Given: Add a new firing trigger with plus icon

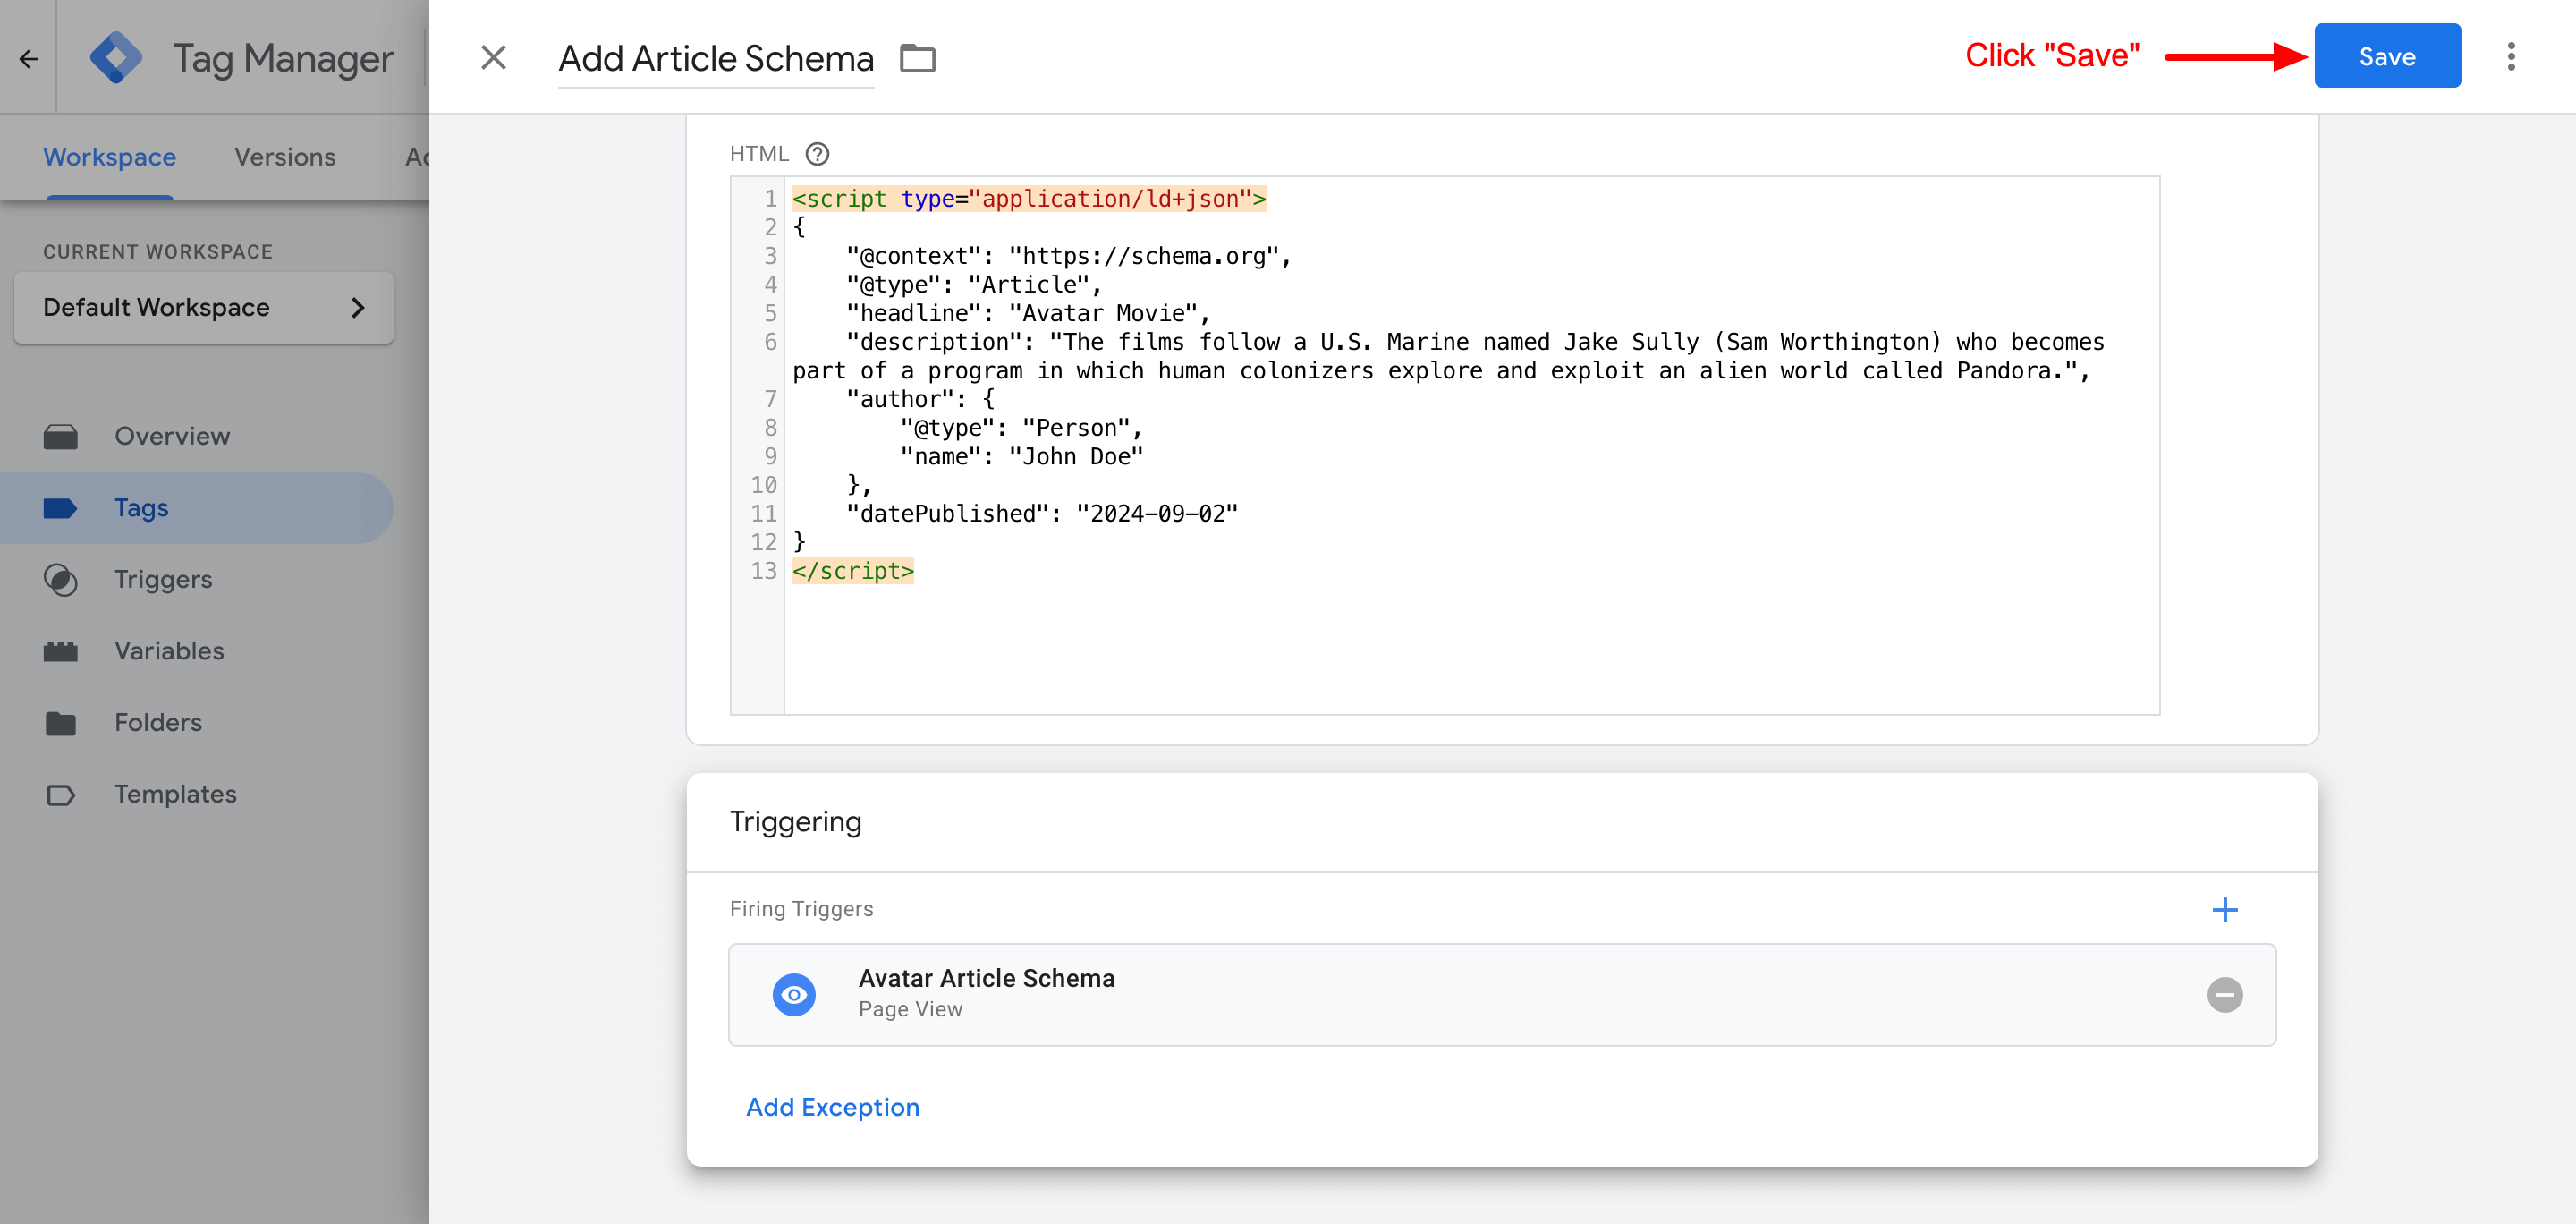Looking at the screenshot, I should pyautogui.click(x=2226, y=910).
